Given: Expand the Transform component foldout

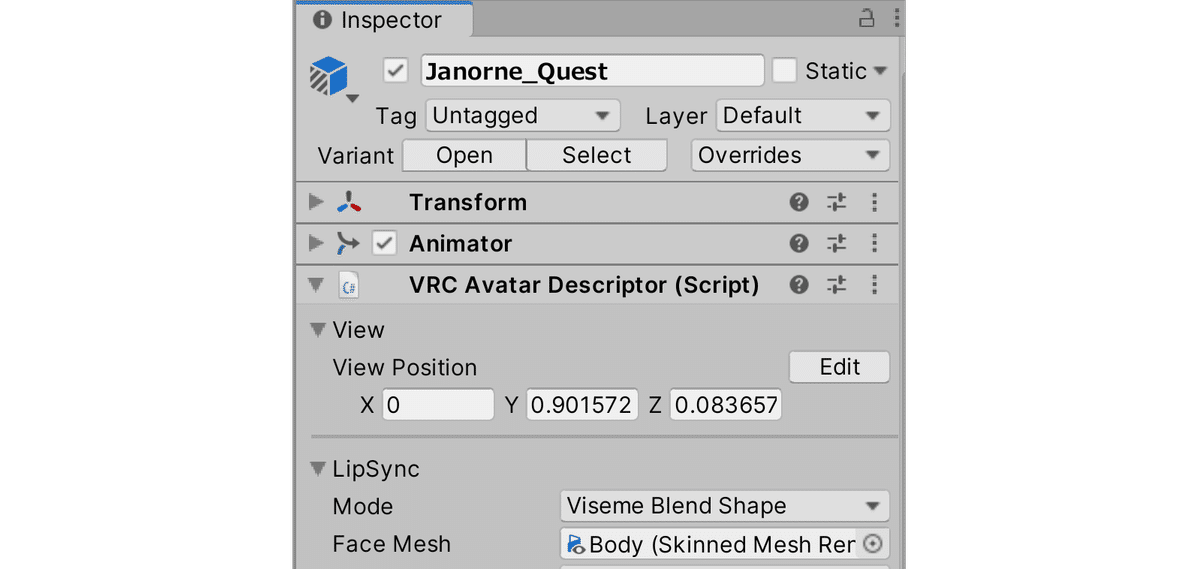Looking at the screenshot, I should (317, 202).
